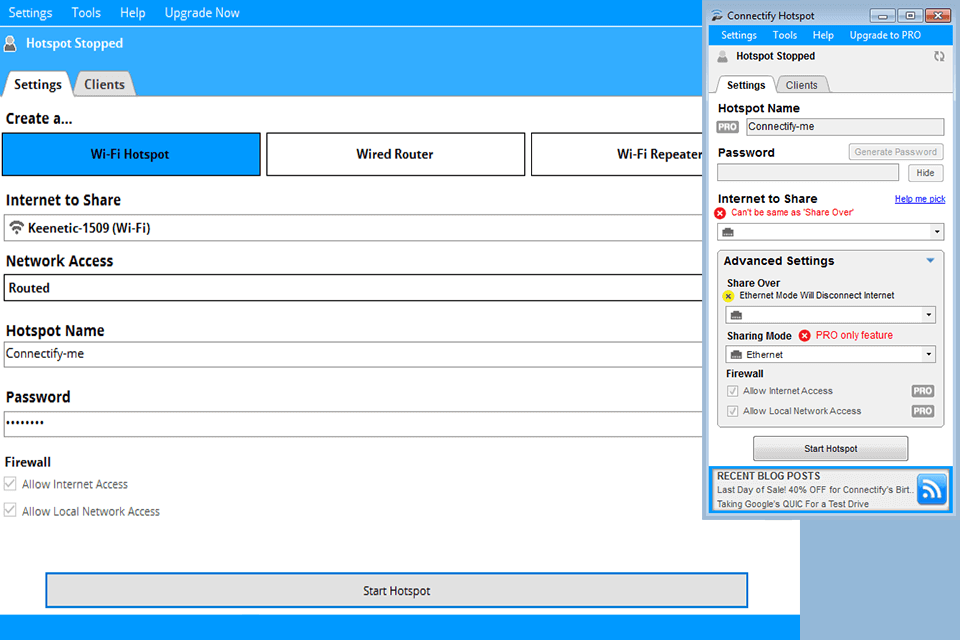Open blog post Taking Google's QUIC

(x=793, y=504)
